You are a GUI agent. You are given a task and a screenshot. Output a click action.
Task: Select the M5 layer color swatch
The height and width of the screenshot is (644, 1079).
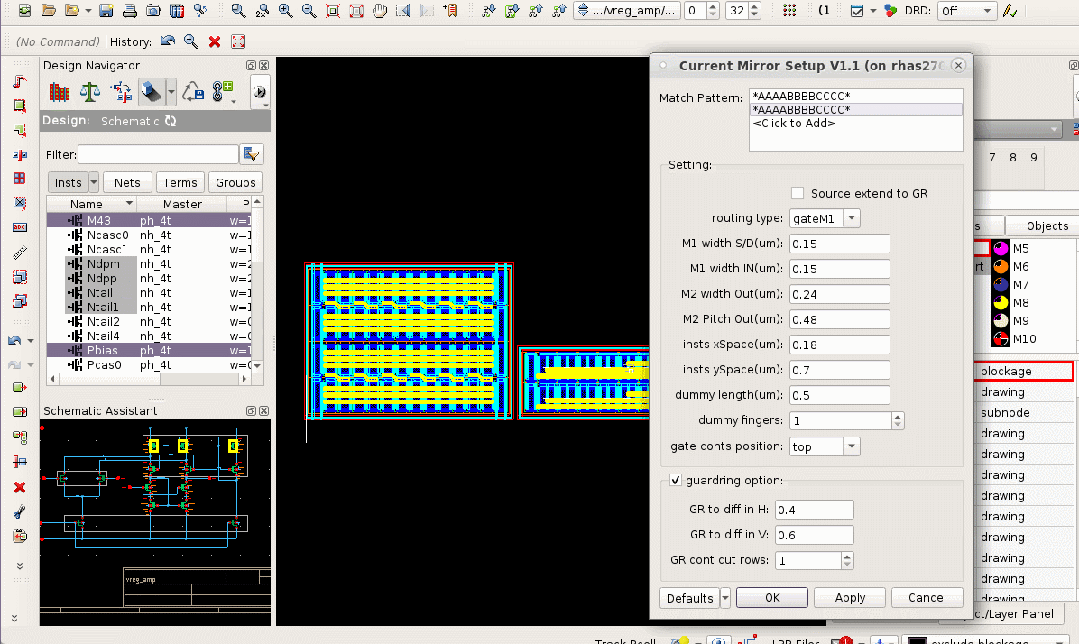1001,248
